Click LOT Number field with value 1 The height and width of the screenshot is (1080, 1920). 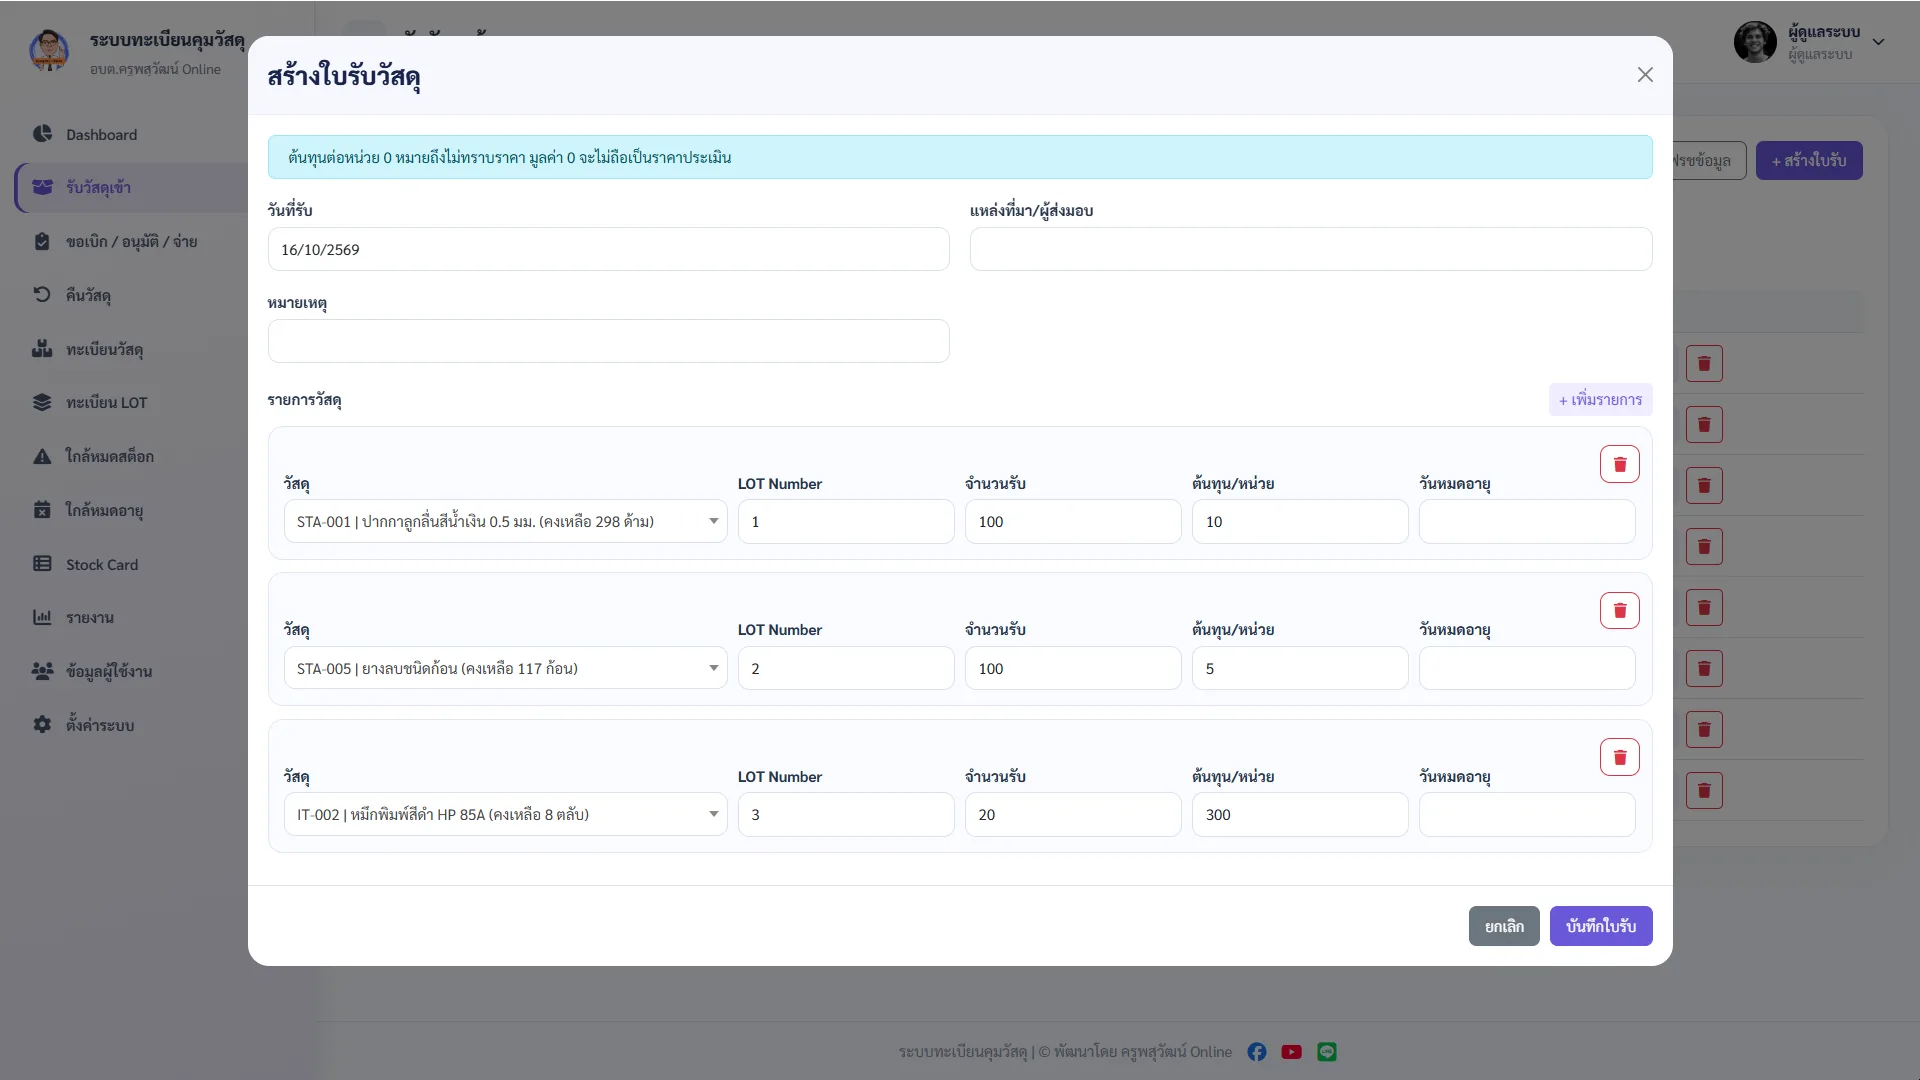coord(846,522)
